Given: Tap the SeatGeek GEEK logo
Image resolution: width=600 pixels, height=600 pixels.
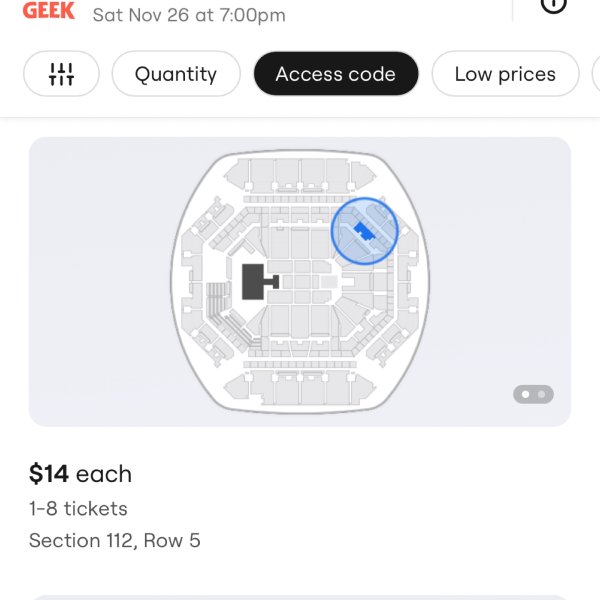Looking at the screenshot, I should pos(49,10).
